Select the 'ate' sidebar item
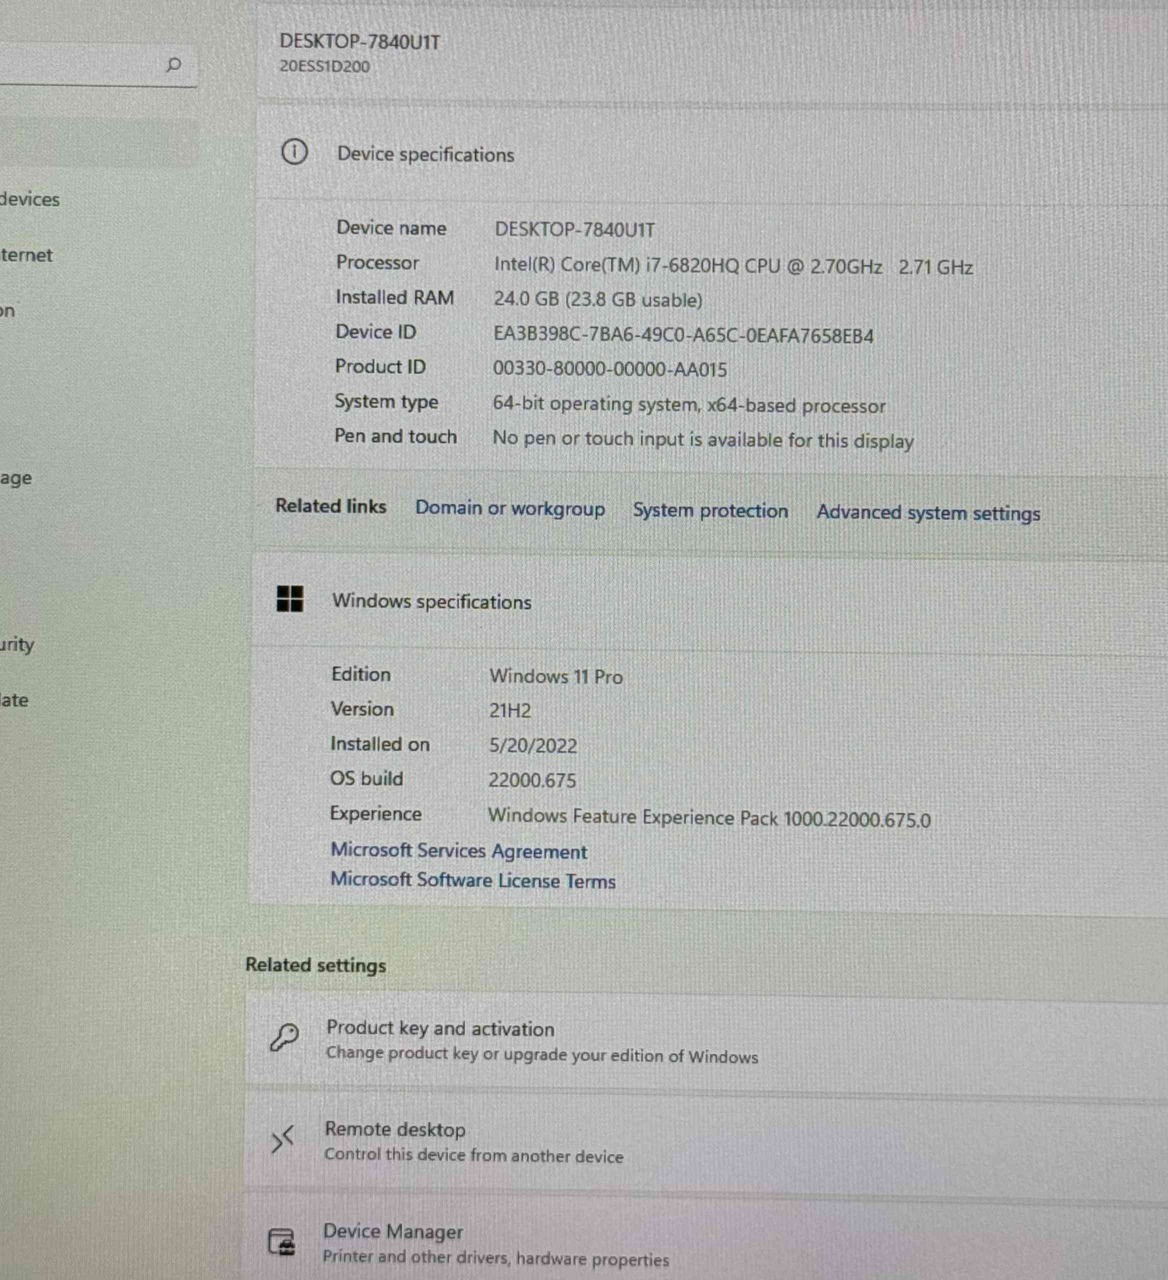1168x1280 pixels. (x=14, y=700)
